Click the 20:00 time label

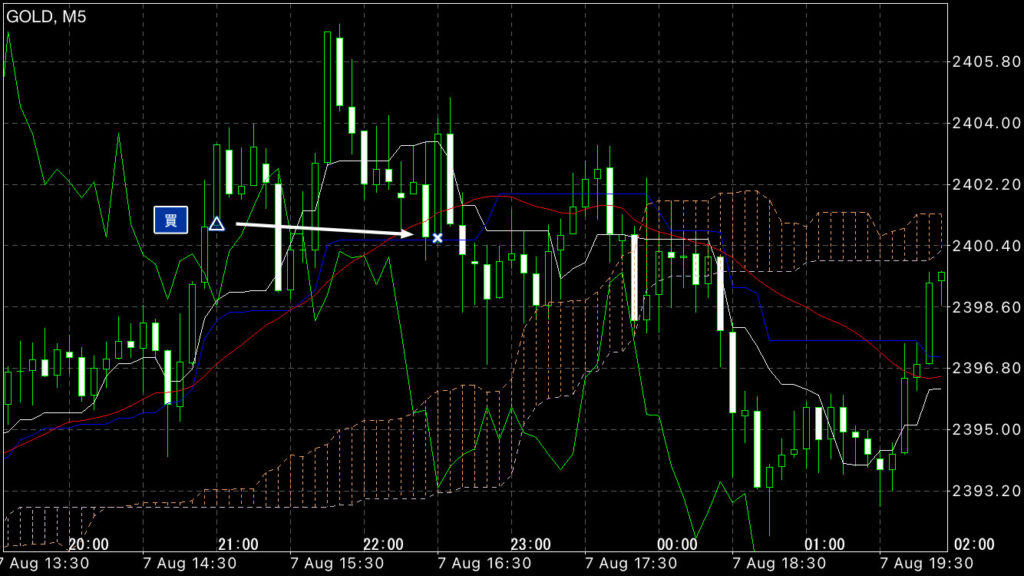tap(88, 544)
